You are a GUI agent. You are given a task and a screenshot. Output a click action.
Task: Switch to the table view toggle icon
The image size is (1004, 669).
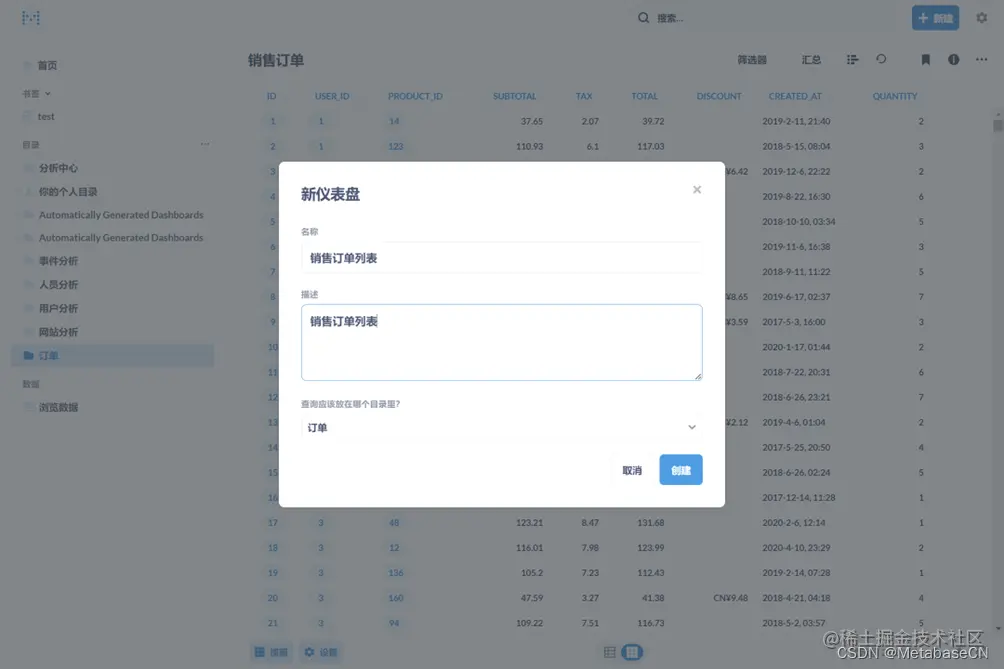(x=610, y=652)
